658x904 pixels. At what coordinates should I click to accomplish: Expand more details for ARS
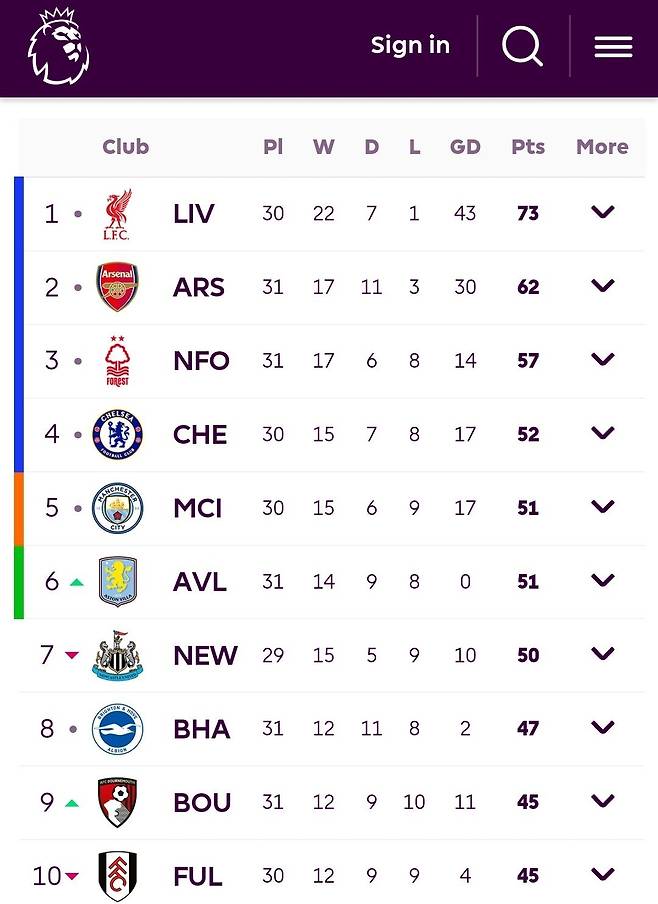click(x=602, y=286)
